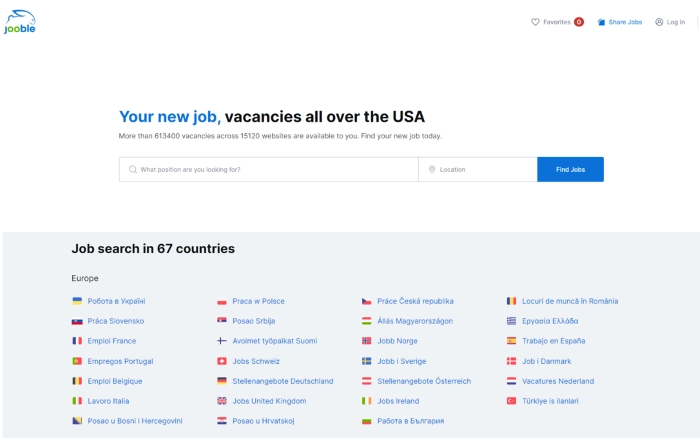Click the location pin icon
Viewport: 700px width, 438px height.
[x=432, y=170]
